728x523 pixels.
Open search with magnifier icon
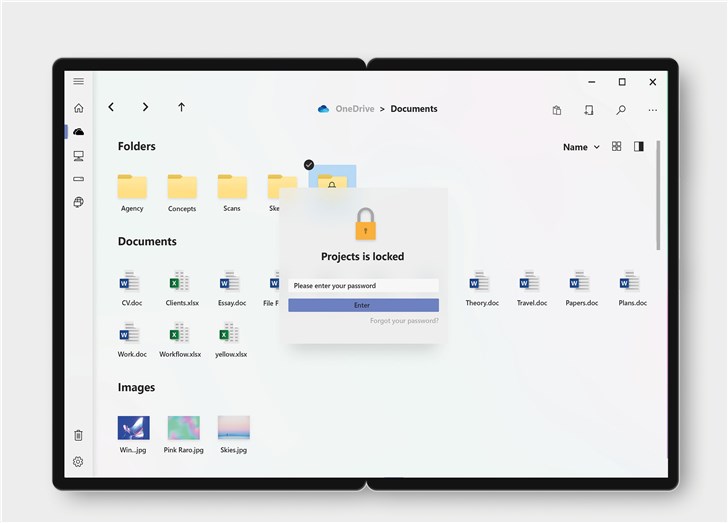[x=621, y=110]
